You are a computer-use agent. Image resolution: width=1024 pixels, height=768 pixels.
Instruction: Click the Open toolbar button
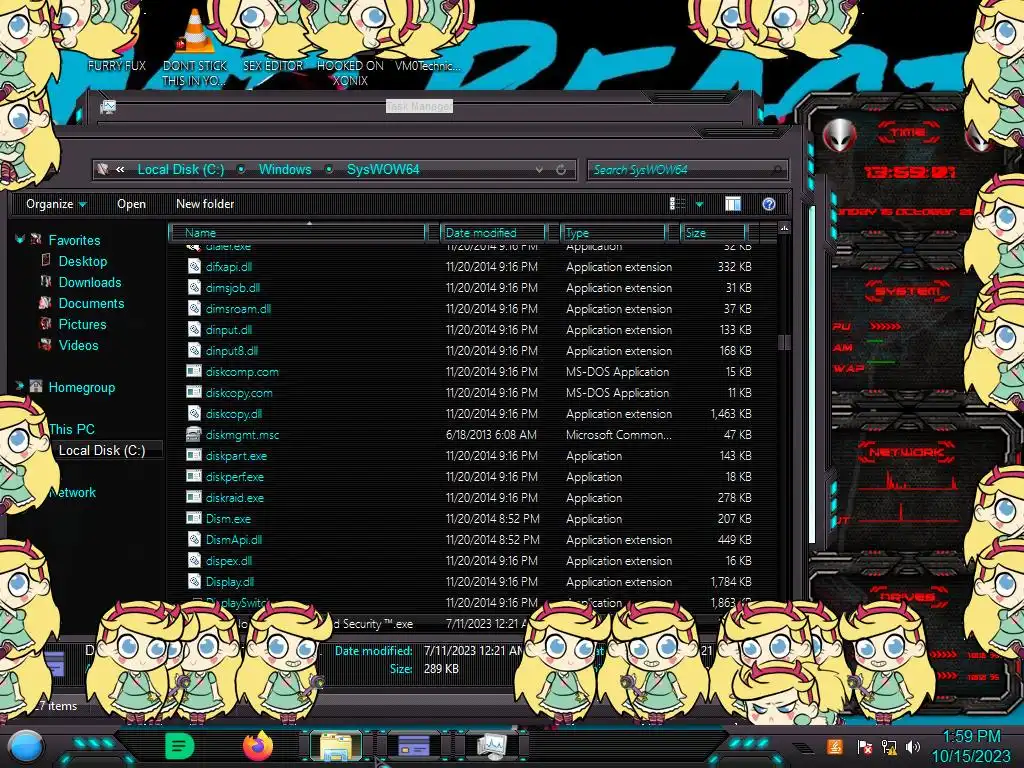tap(131, 204)
